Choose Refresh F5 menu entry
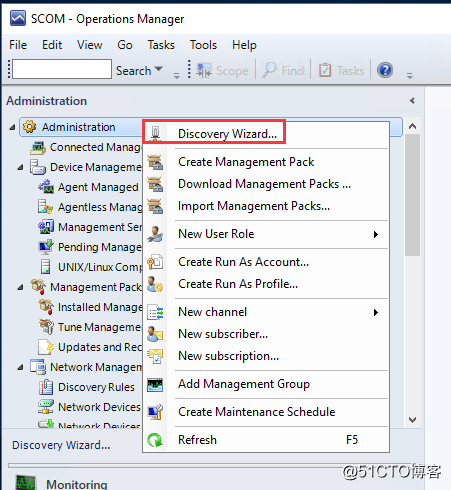Screen dimensions: 451x490 tap(266, 440)
